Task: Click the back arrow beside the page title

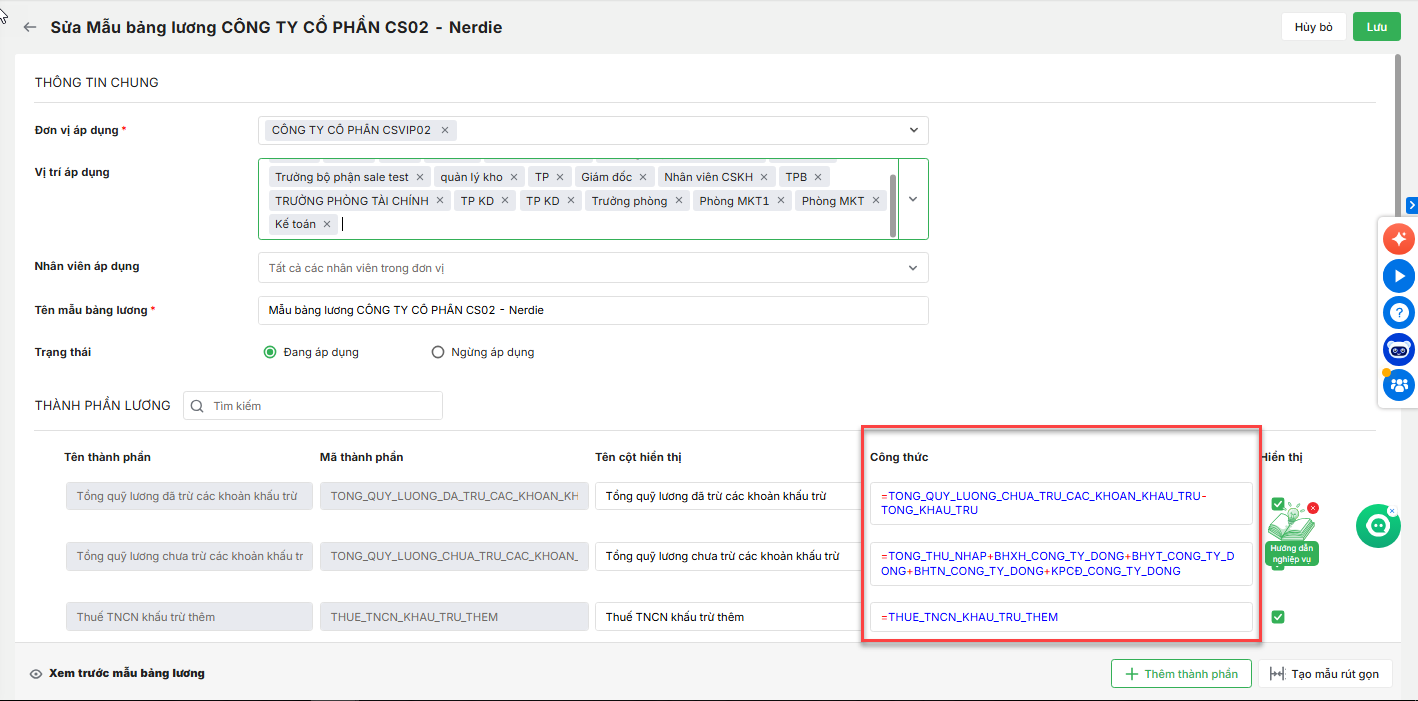Action: [30, 27]
